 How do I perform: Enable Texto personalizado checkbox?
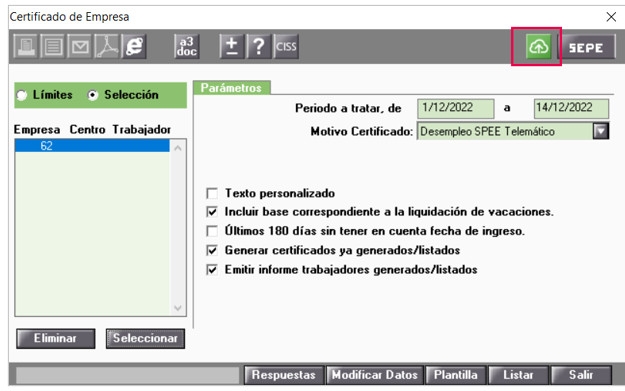[x=212, y=194]
